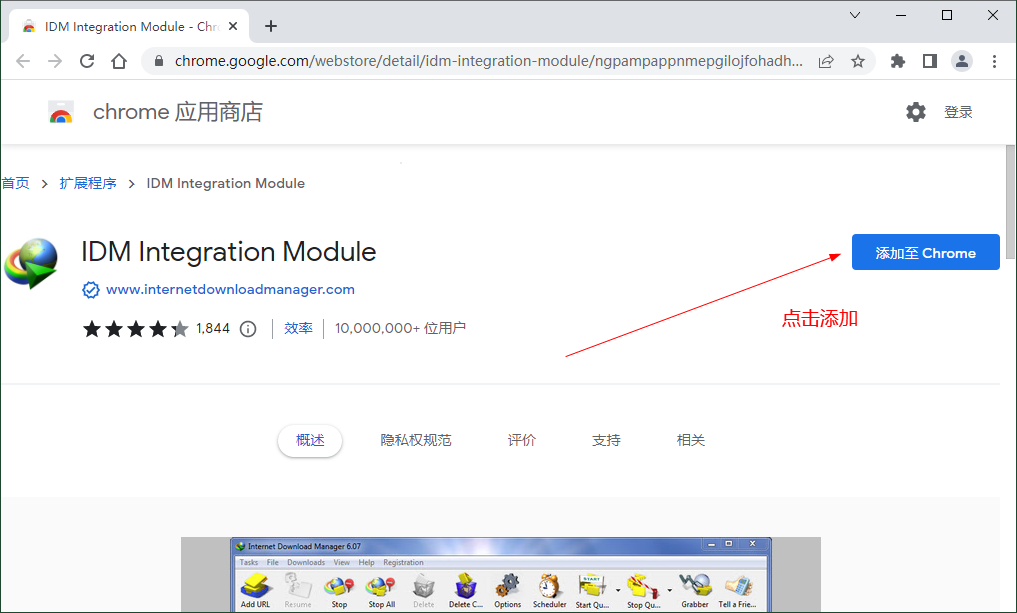This screenshot has width=1017, height=613.
Task: Click 添加至 Chrome button
Action: 926,252
